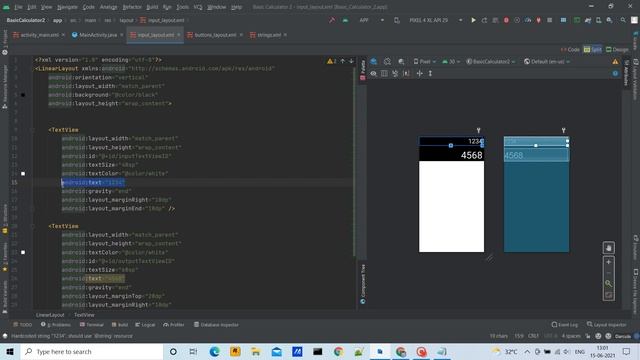640x360 pixels.
Task: Click the Make Project hammer icon
Action: click(332, 20)
